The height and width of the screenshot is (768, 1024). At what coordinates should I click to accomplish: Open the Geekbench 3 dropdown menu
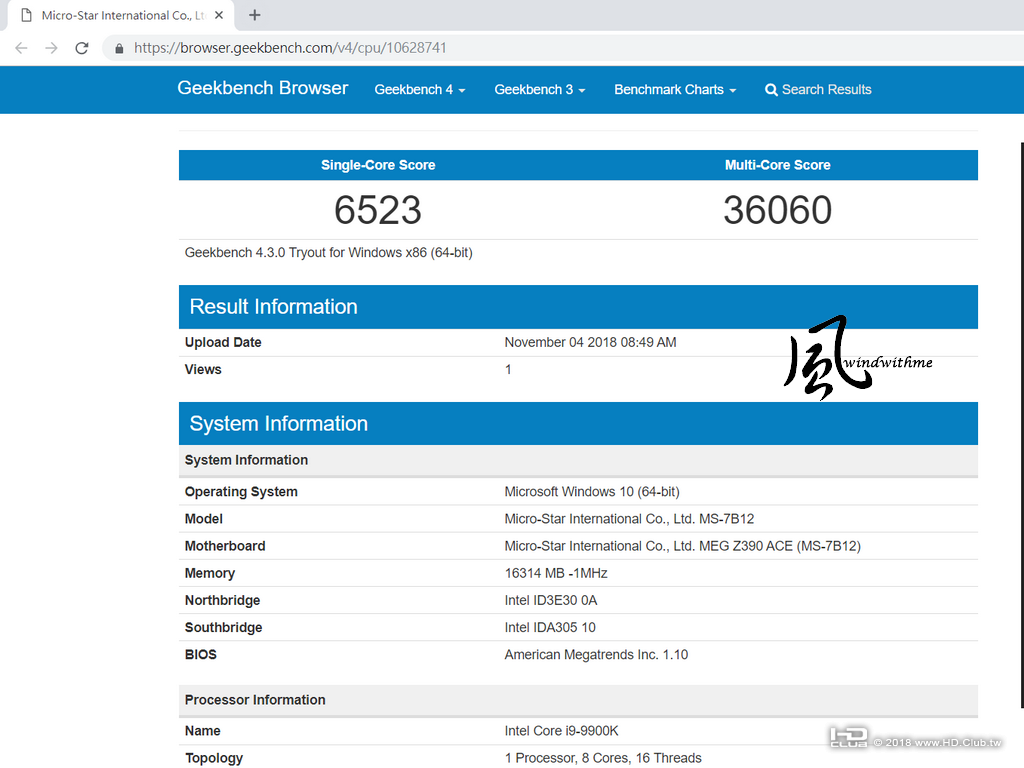point(539,89)
